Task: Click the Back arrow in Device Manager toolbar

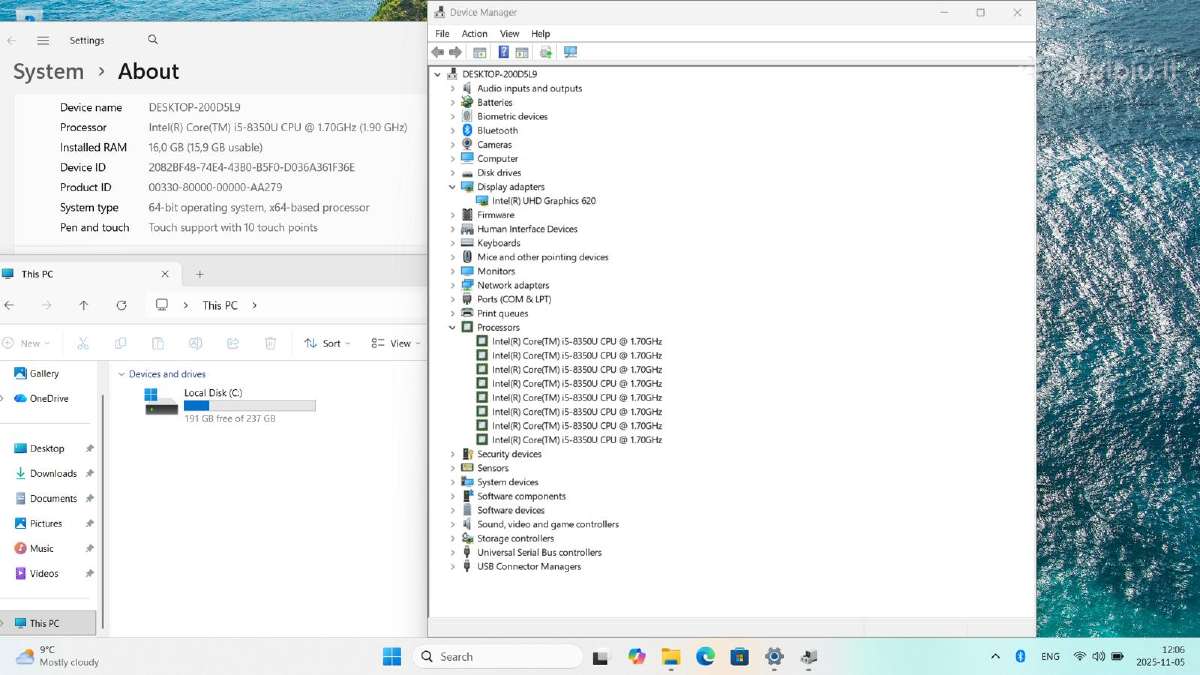Action: [438, 52]
